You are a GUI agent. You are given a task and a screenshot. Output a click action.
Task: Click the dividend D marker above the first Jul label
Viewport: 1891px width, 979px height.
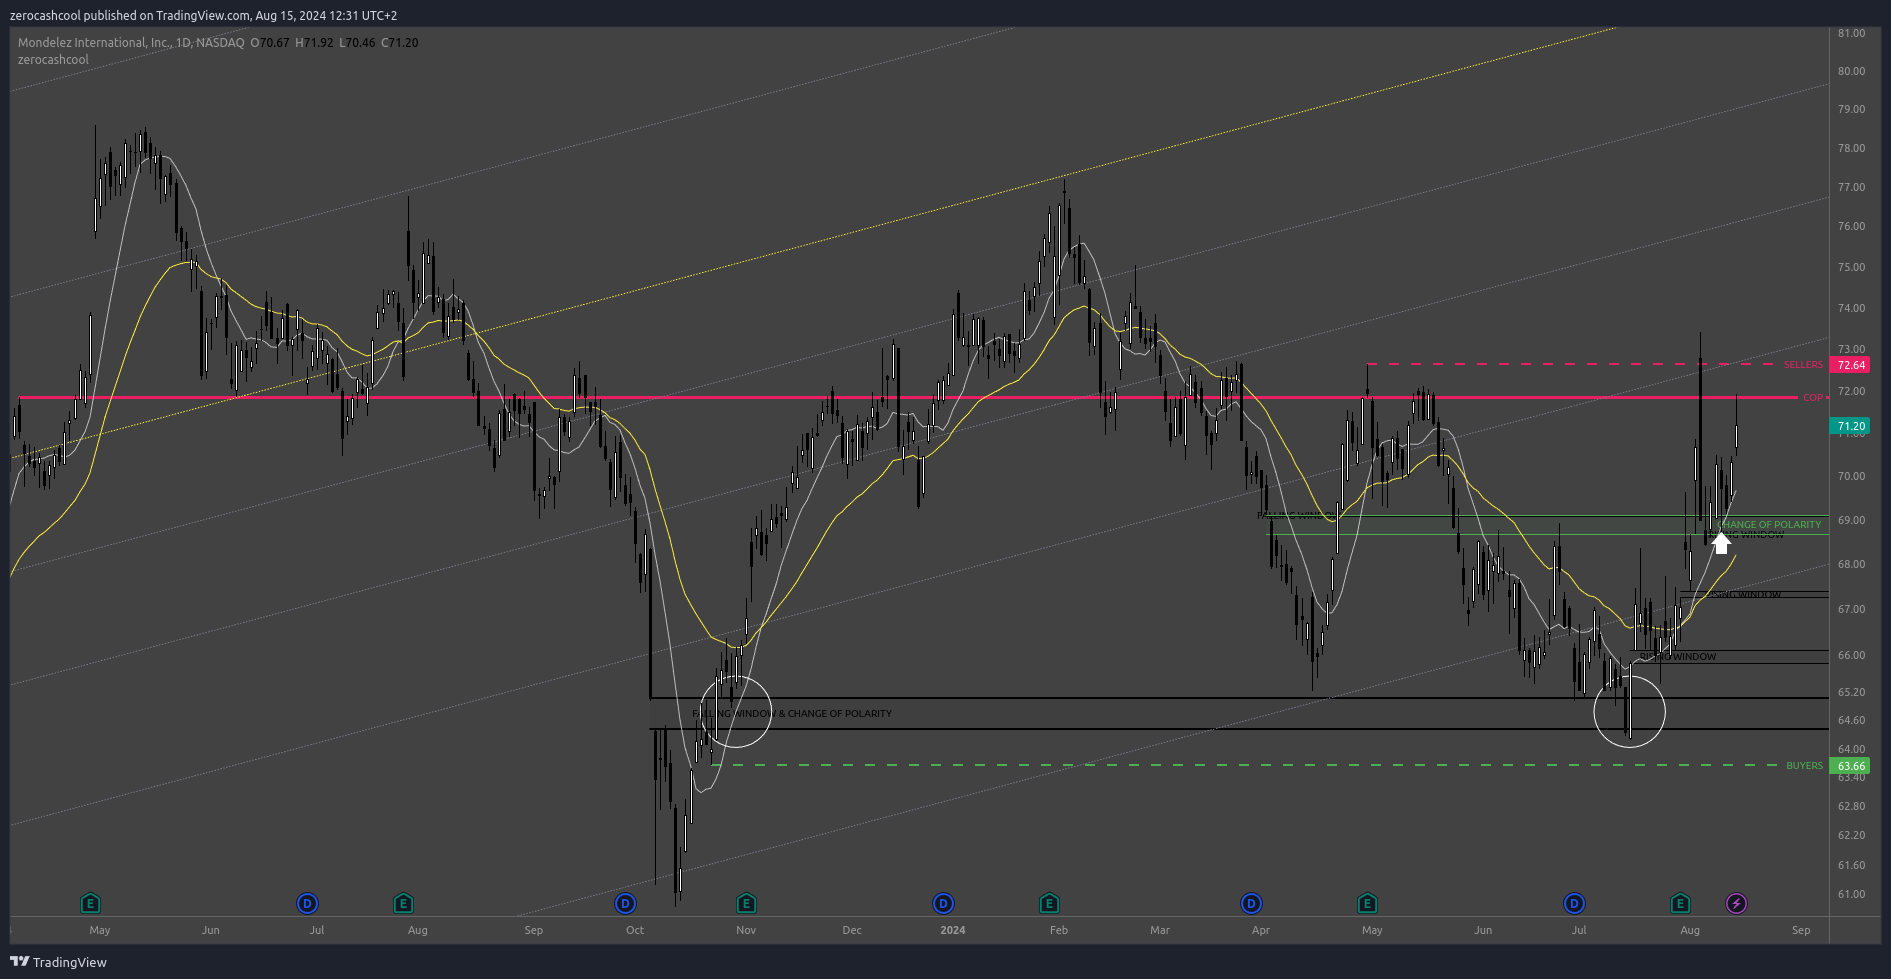click(x=307, y=904)
